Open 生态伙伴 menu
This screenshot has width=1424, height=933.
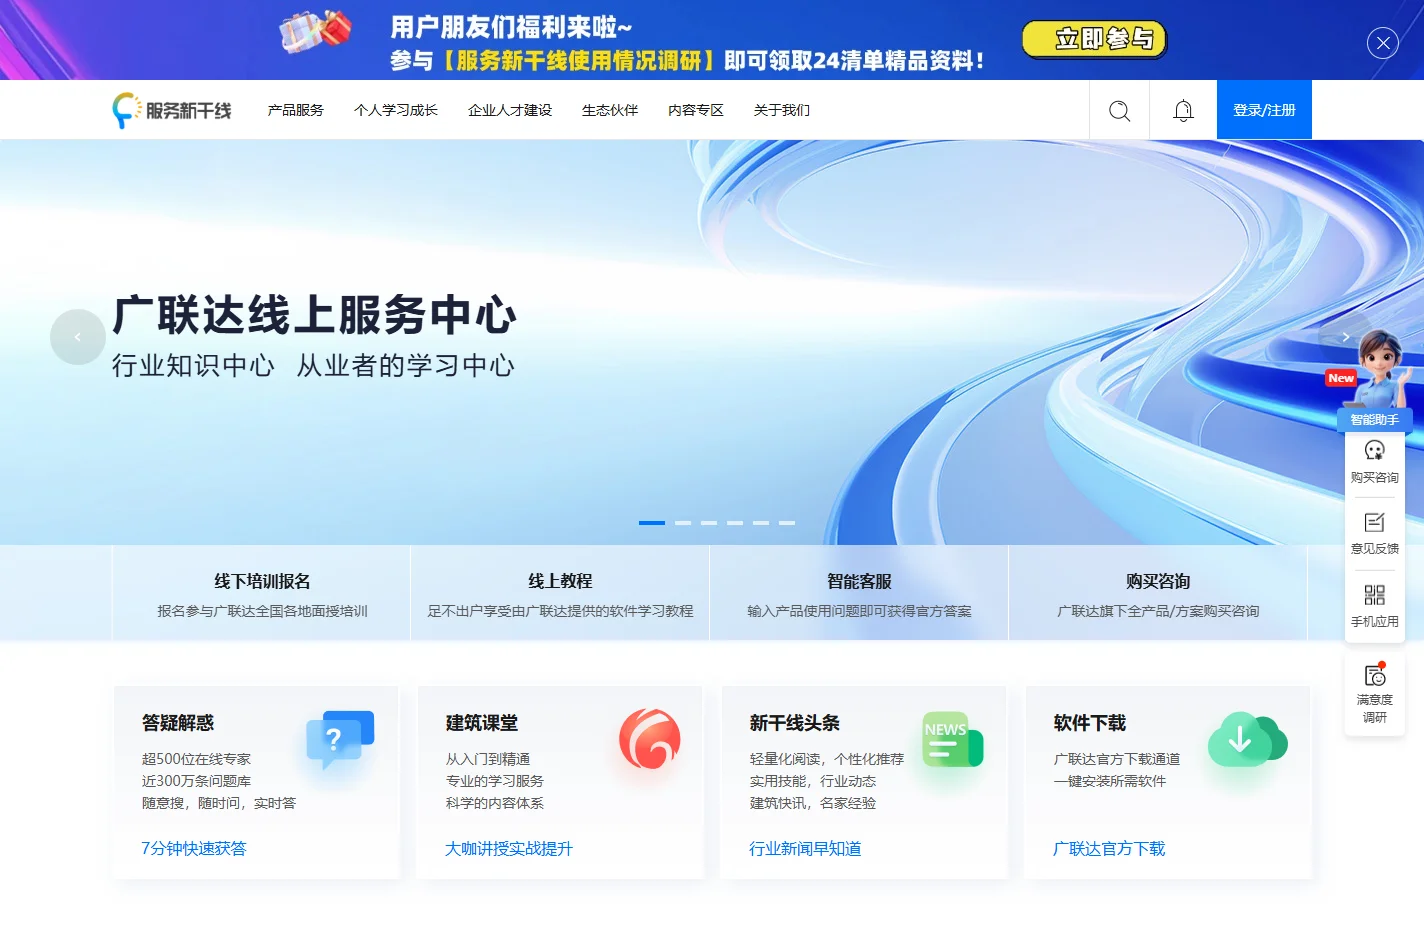tap(610, 110)
